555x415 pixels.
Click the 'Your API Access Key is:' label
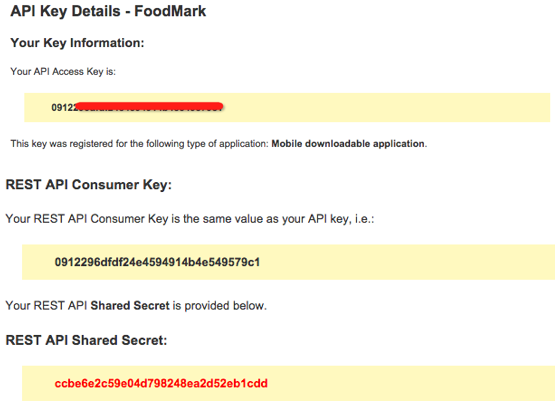63,72
